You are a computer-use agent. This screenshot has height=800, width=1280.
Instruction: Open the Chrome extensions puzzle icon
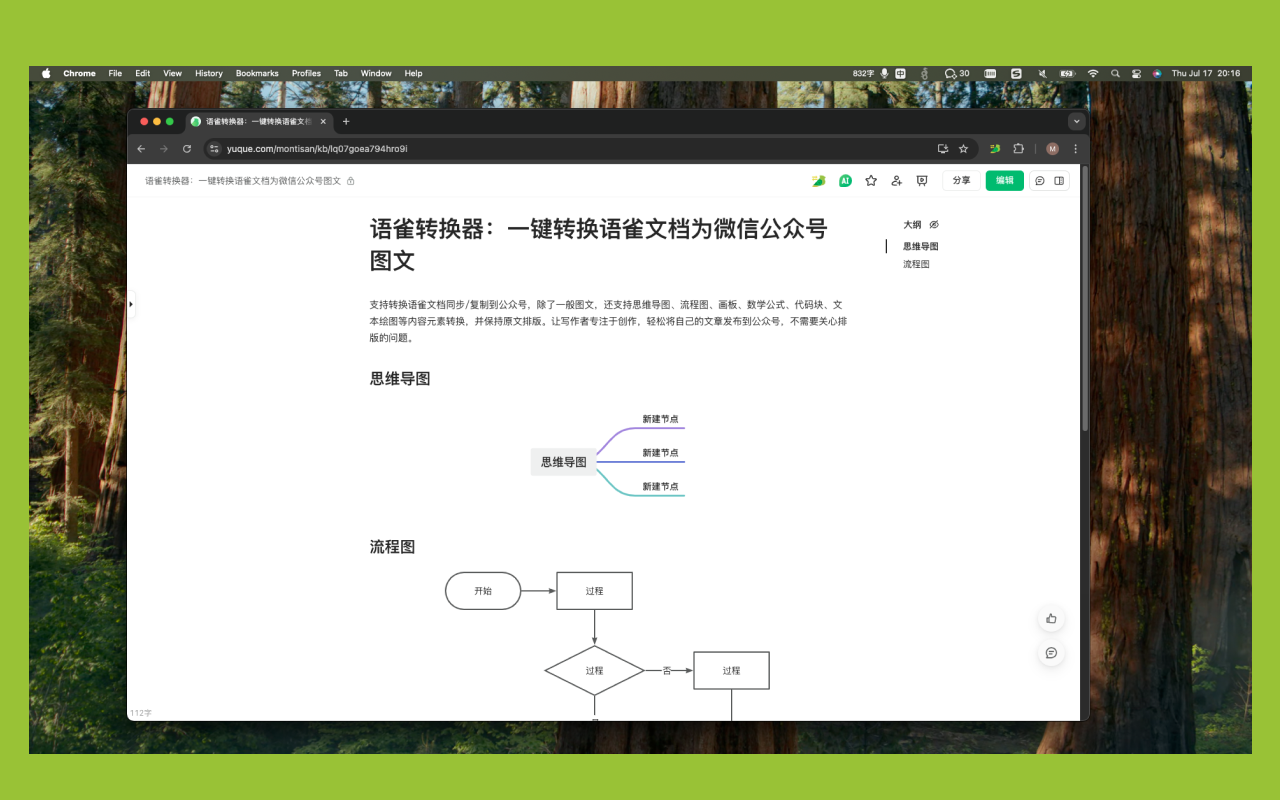(x=1018, y=149)
